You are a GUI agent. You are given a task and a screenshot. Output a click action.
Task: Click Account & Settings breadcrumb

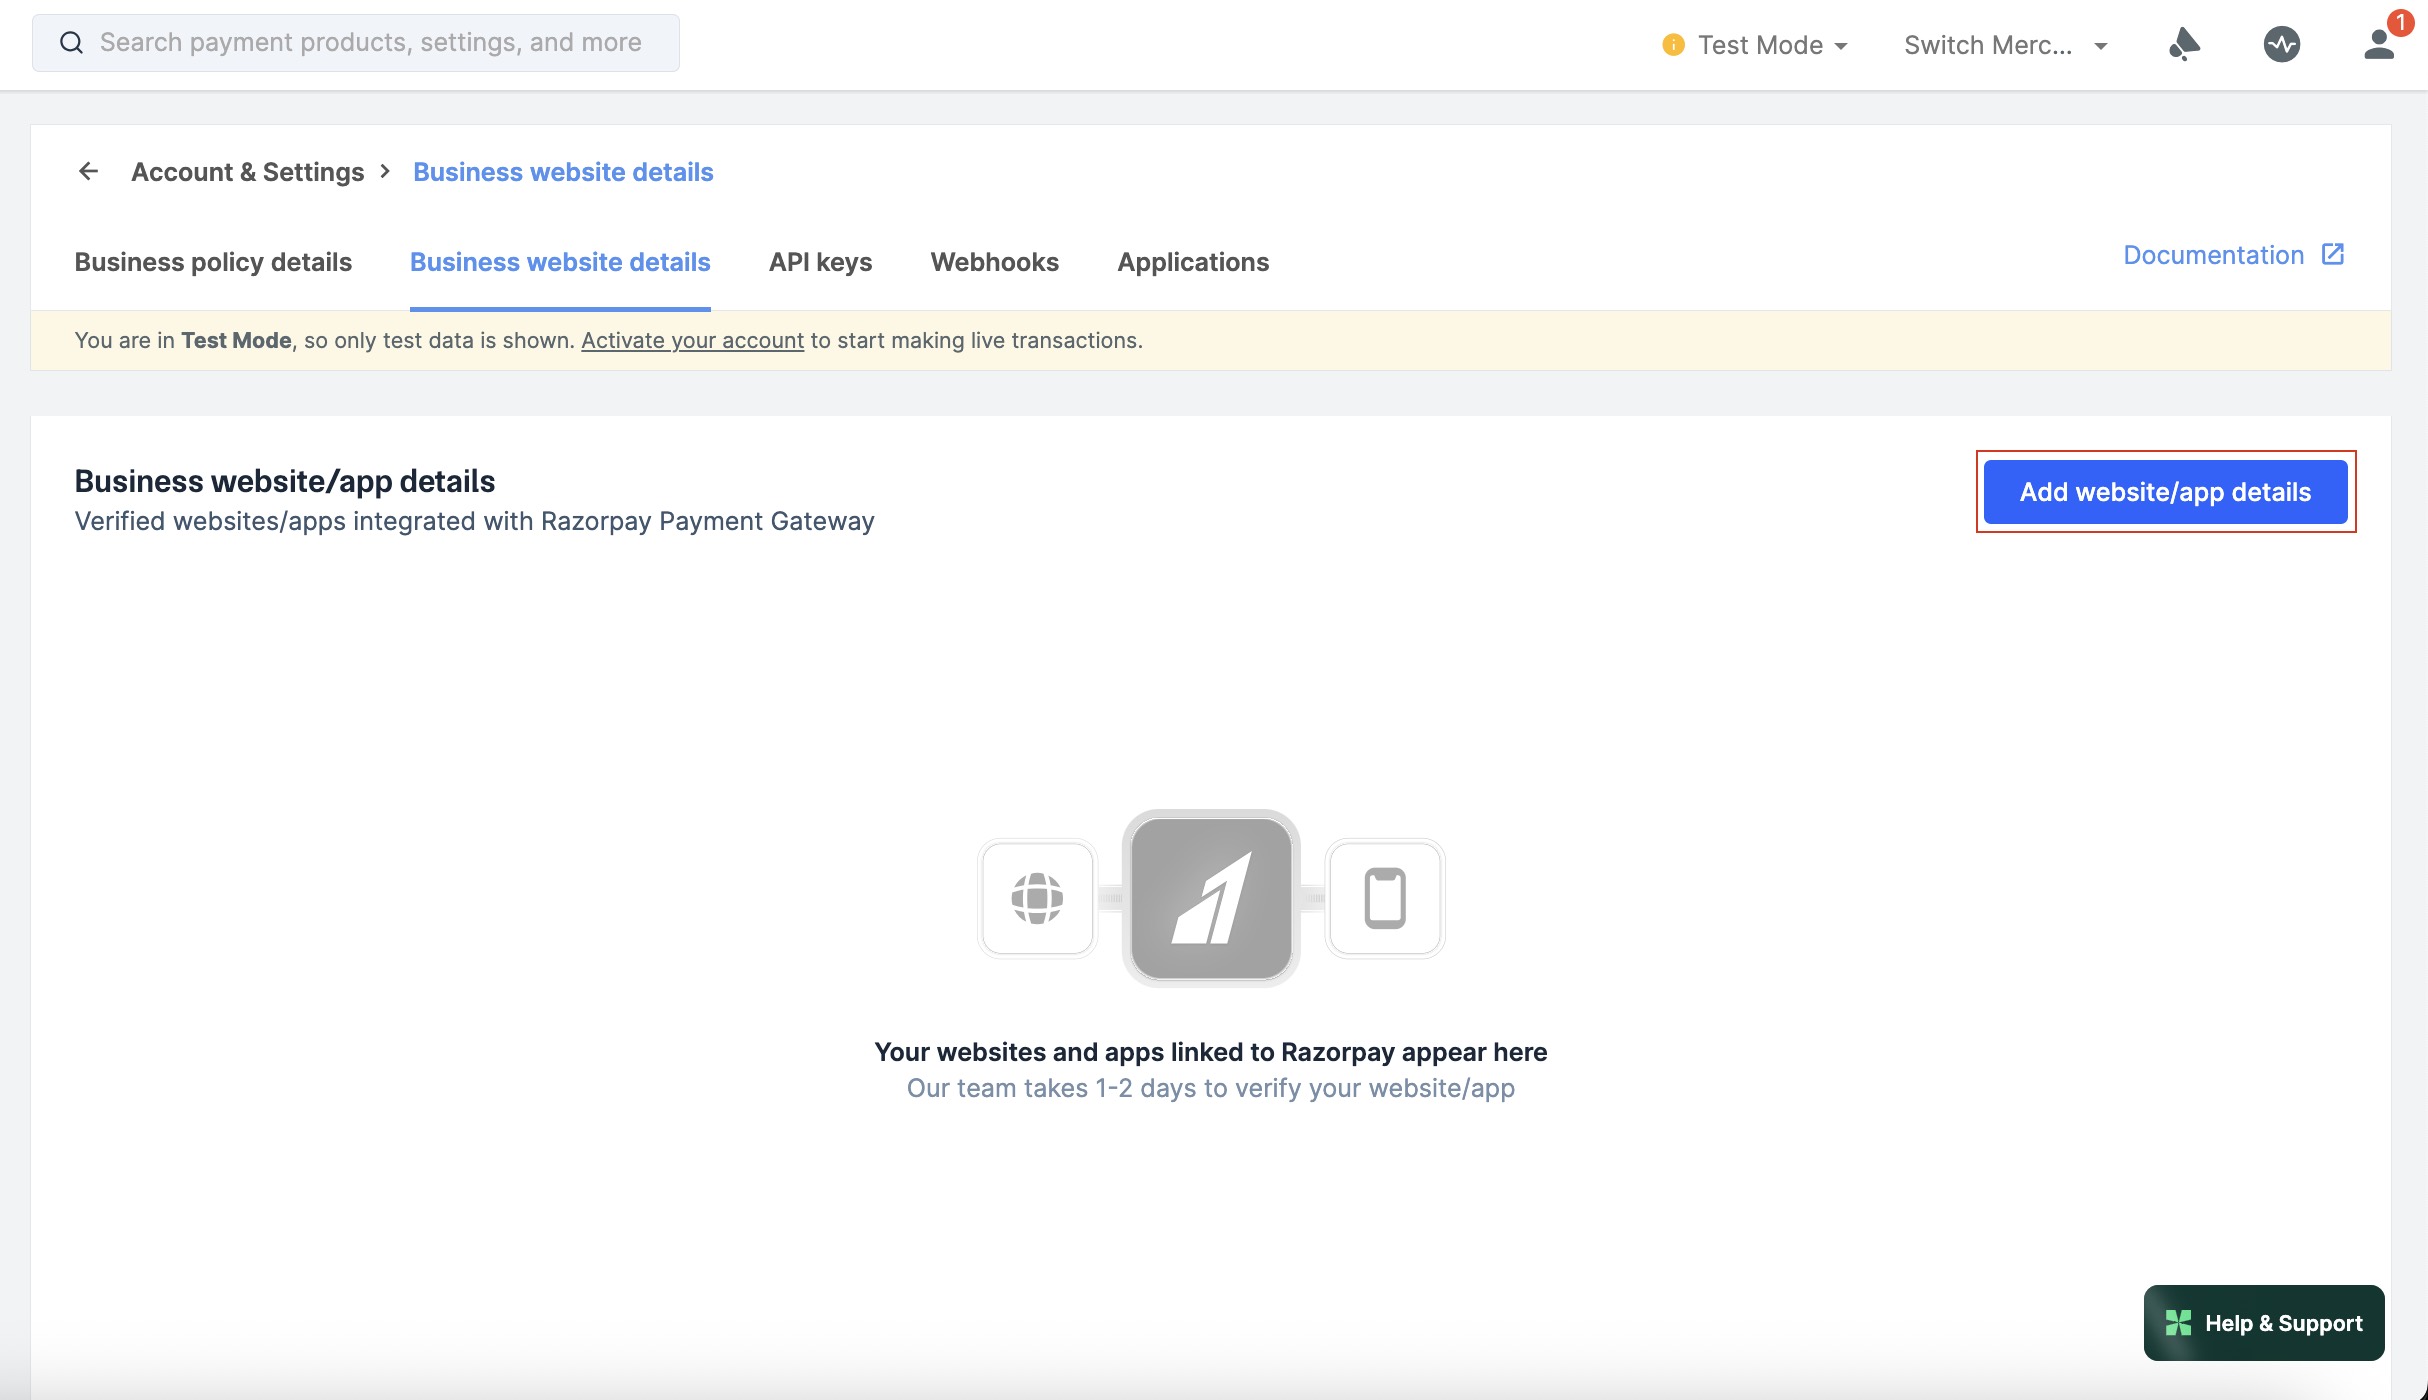247,172
